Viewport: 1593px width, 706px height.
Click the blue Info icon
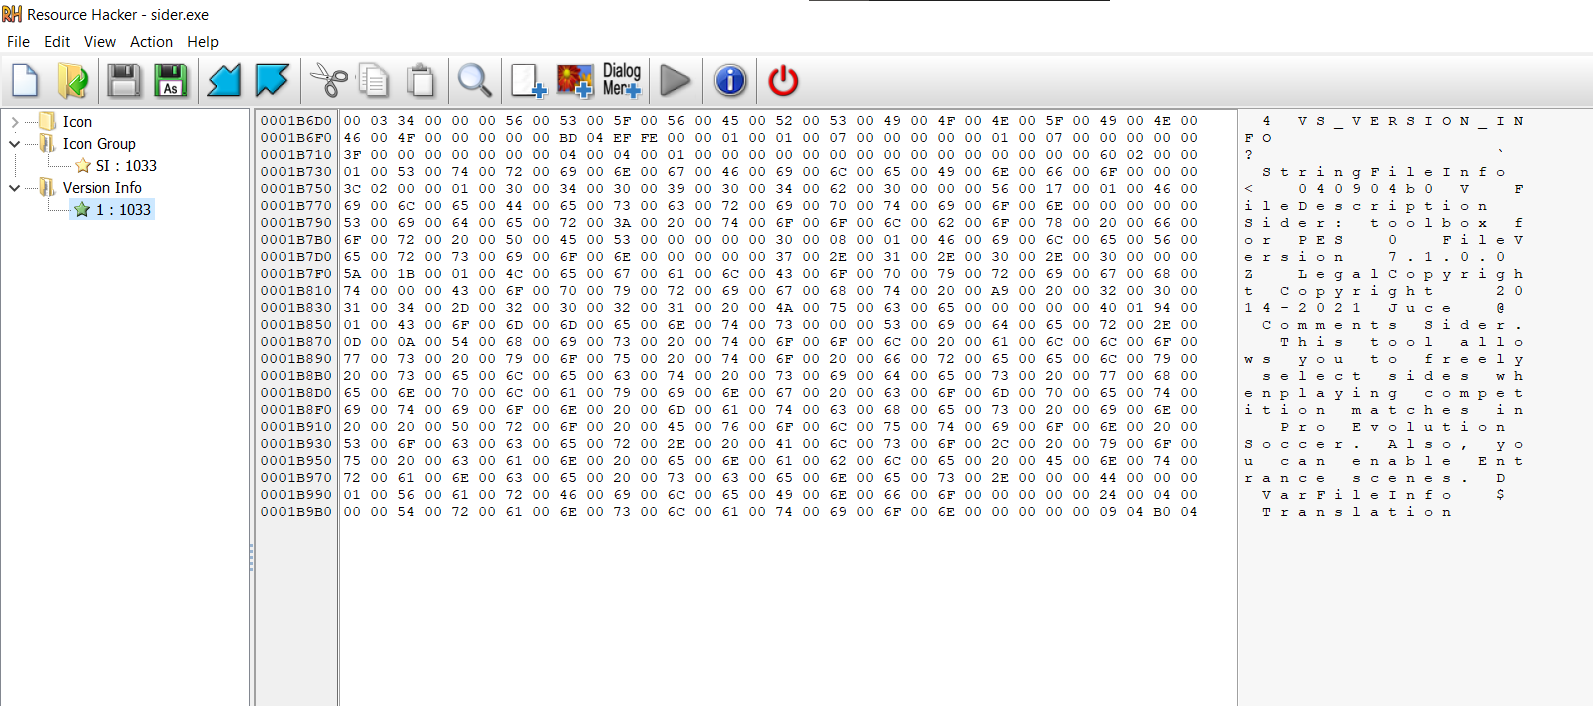click(x=730, y=81)
